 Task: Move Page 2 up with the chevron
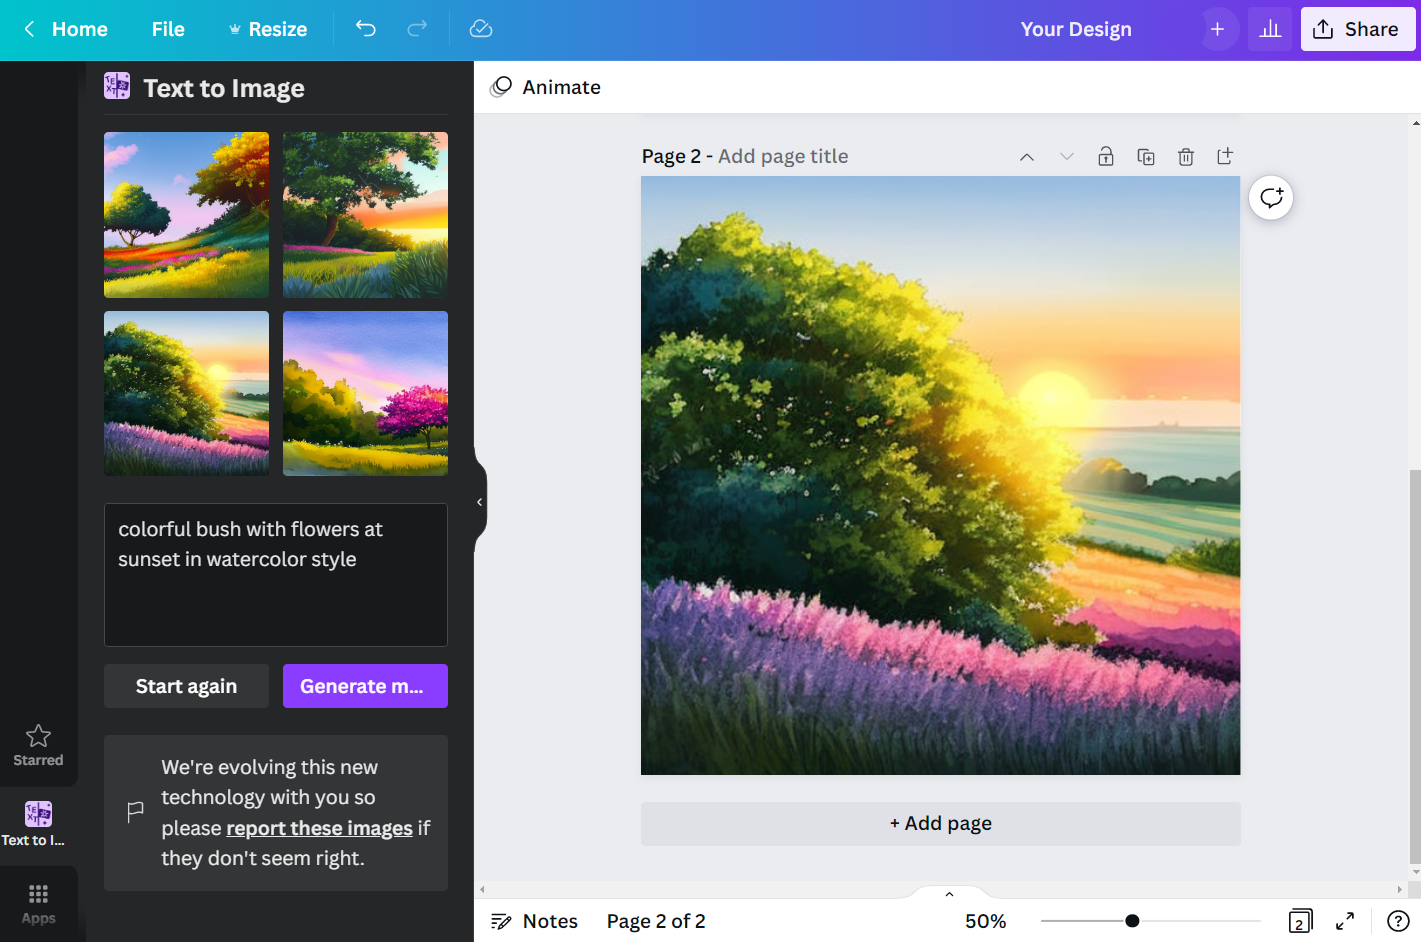1027,156
